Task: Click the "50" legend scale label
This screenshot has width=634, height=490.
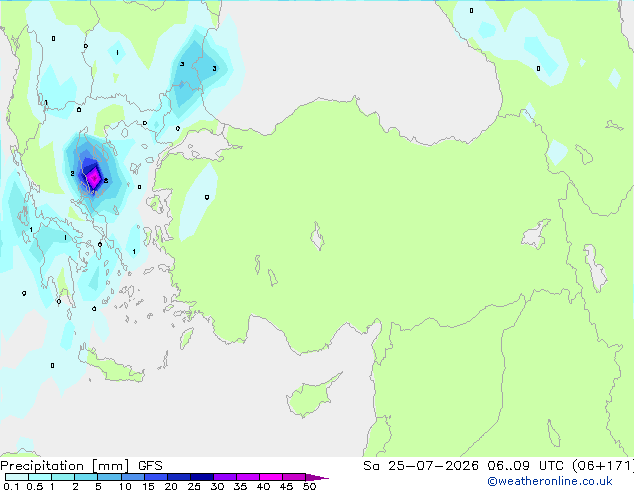Action: 309,486
